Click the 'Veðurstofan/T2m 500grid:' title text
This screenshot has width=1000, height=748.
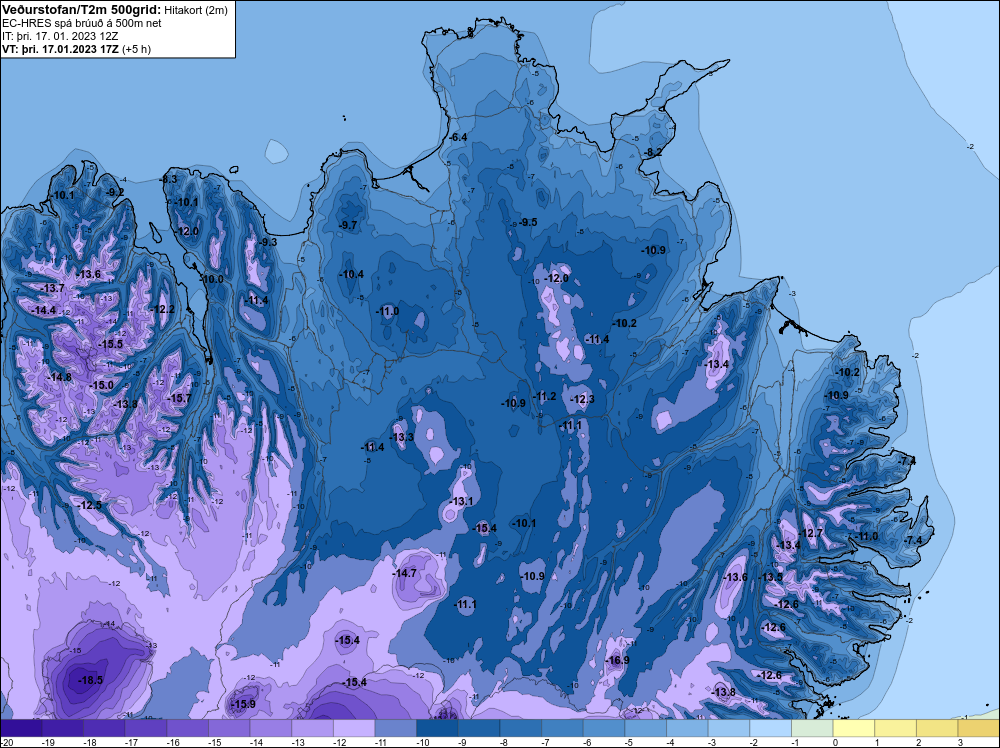(x=81, y=9)
